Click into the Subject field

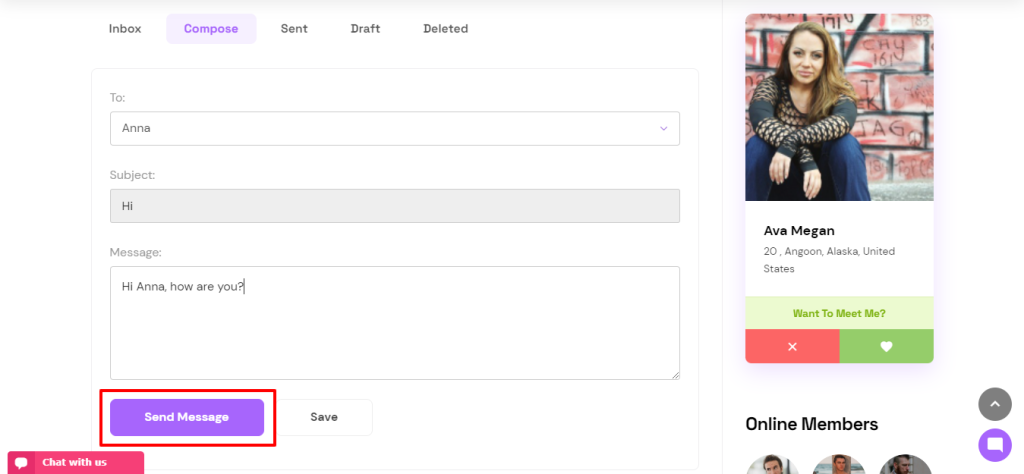click(394, 206)
